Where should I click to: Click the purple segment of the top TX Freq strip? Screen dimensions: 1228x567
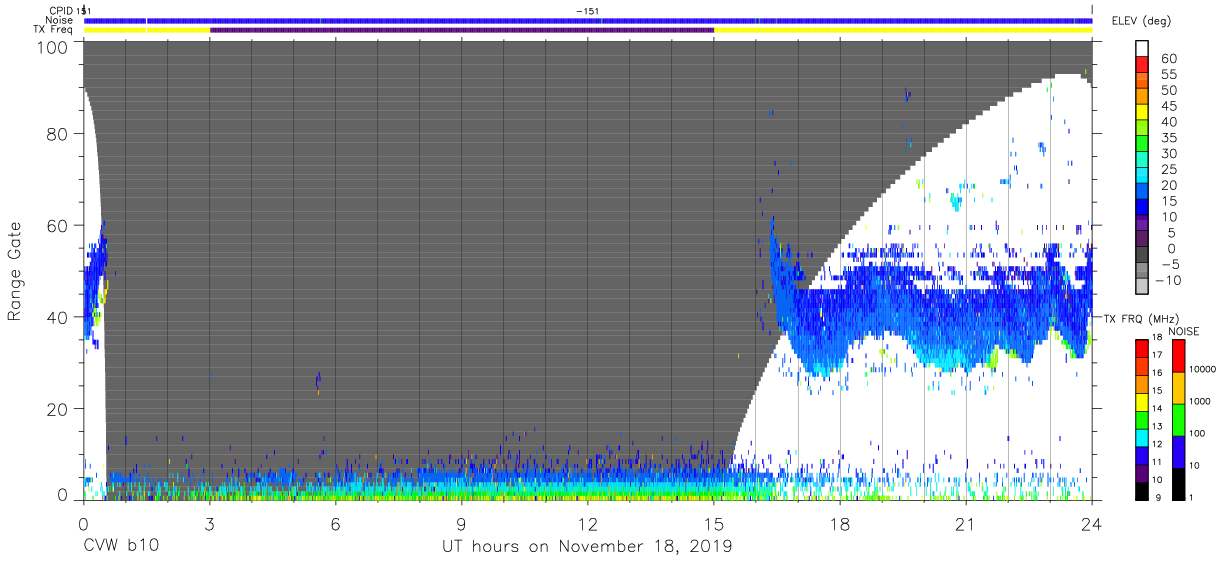462,30
